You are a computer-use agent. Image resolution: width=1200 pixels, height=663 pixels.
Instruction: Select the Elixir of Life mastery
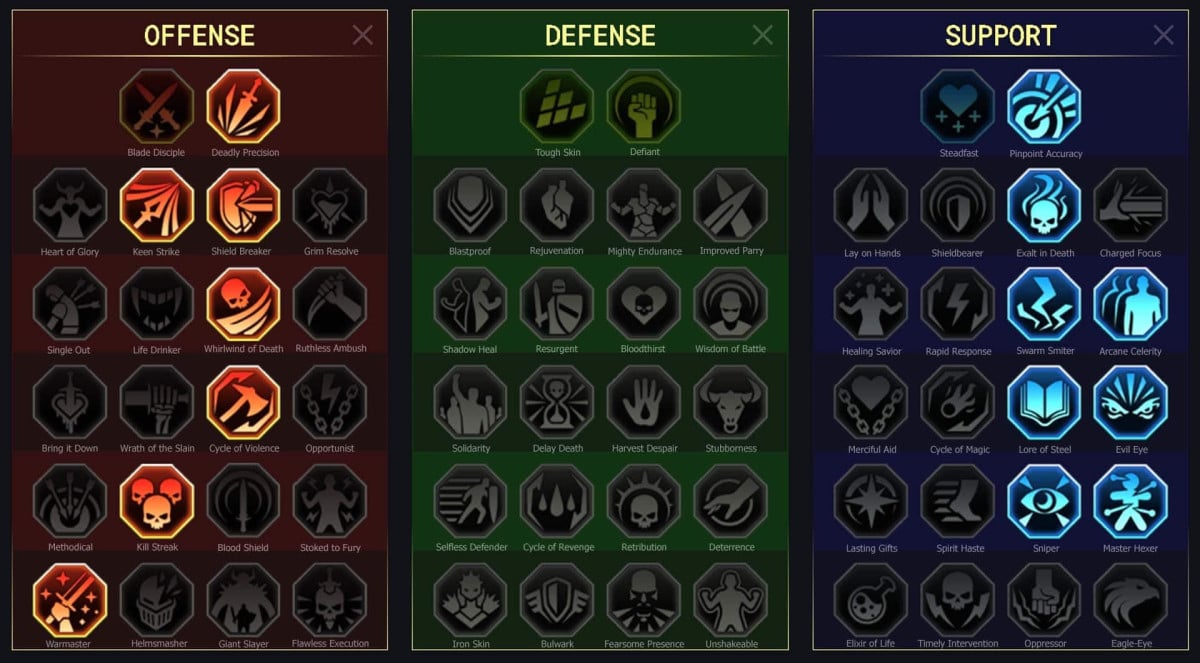click(871, 600)
